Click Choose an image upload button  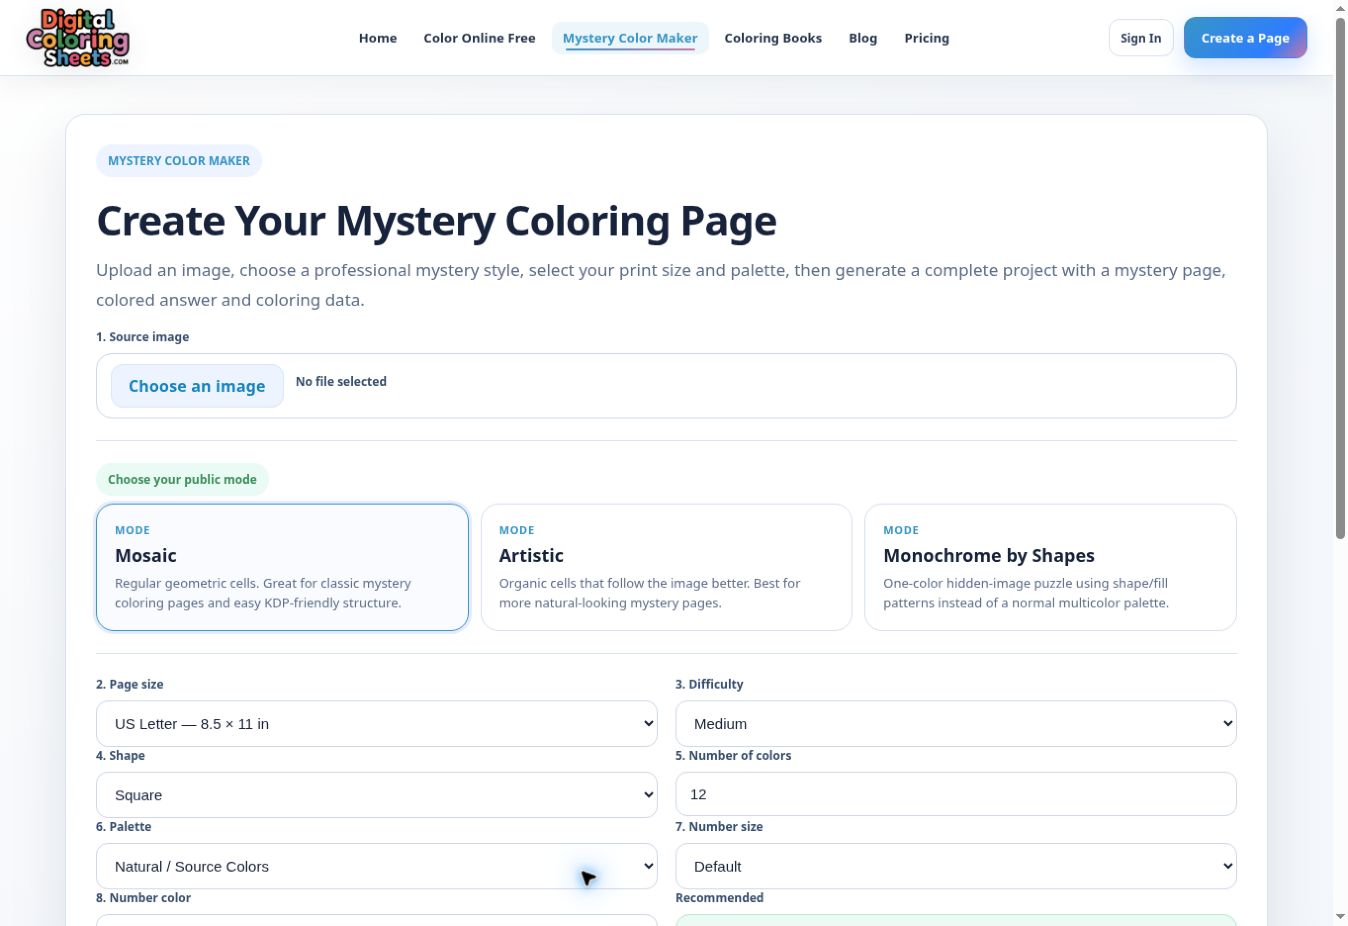(197, 386)
